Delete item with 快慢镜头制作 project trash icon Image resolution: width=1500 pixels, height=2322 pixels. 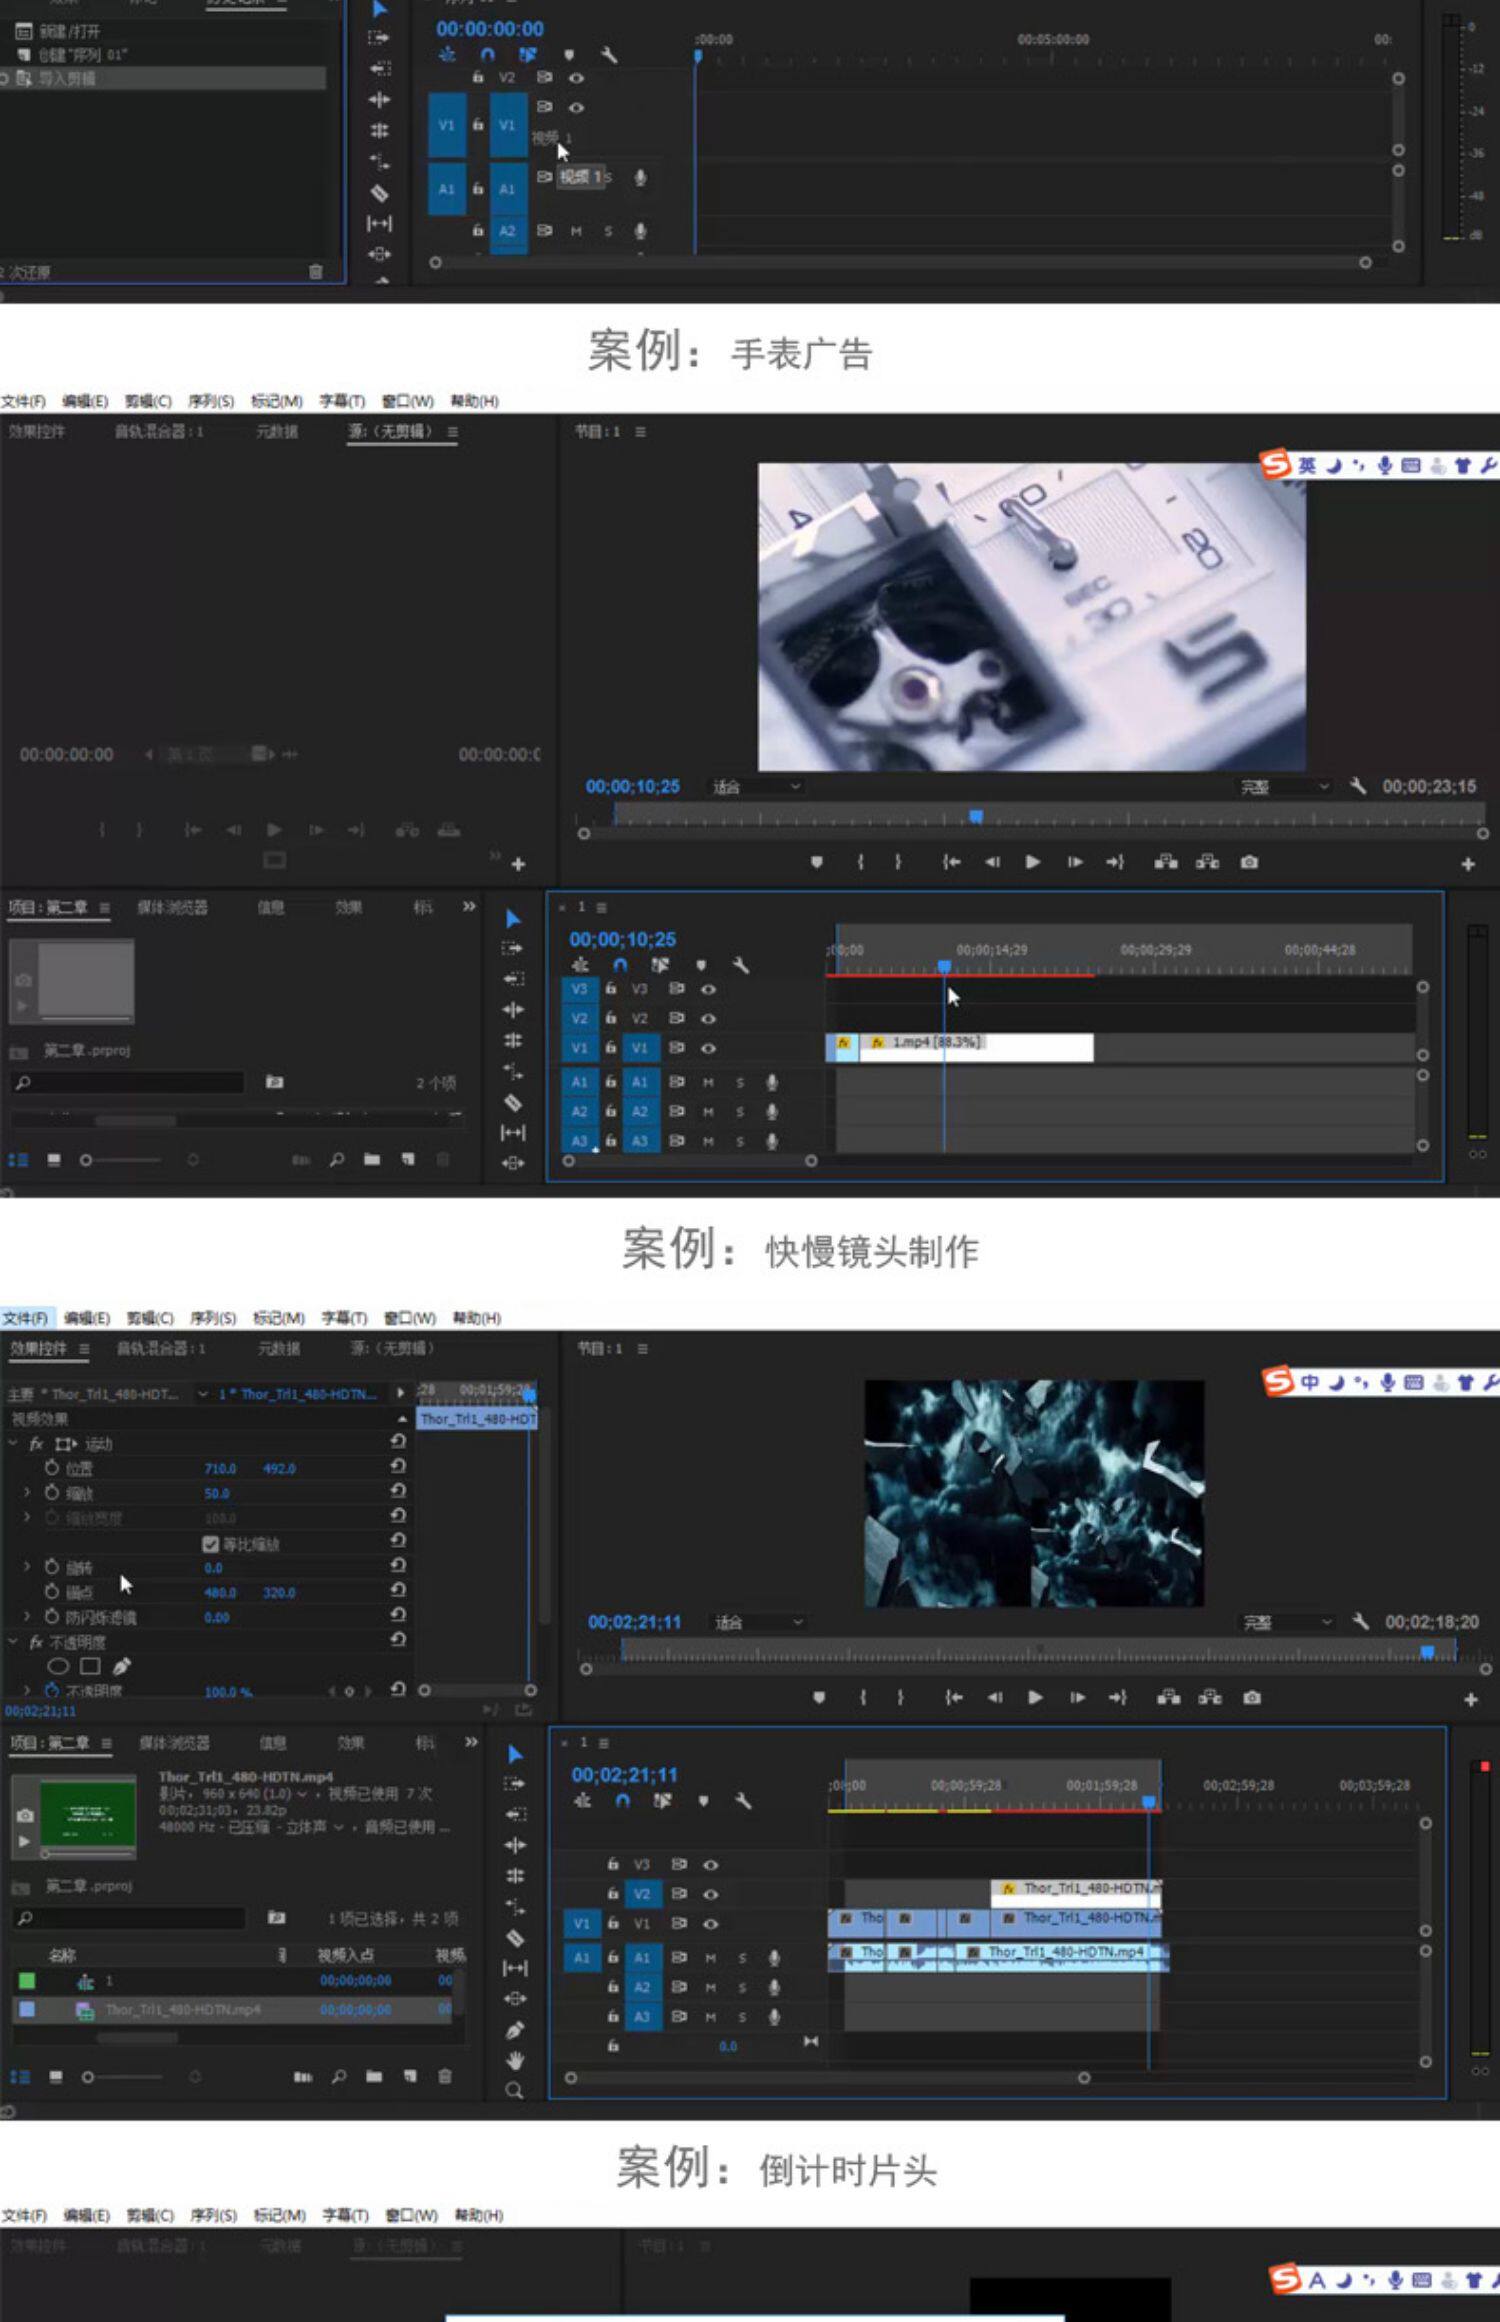click(x=445, y=2077)
